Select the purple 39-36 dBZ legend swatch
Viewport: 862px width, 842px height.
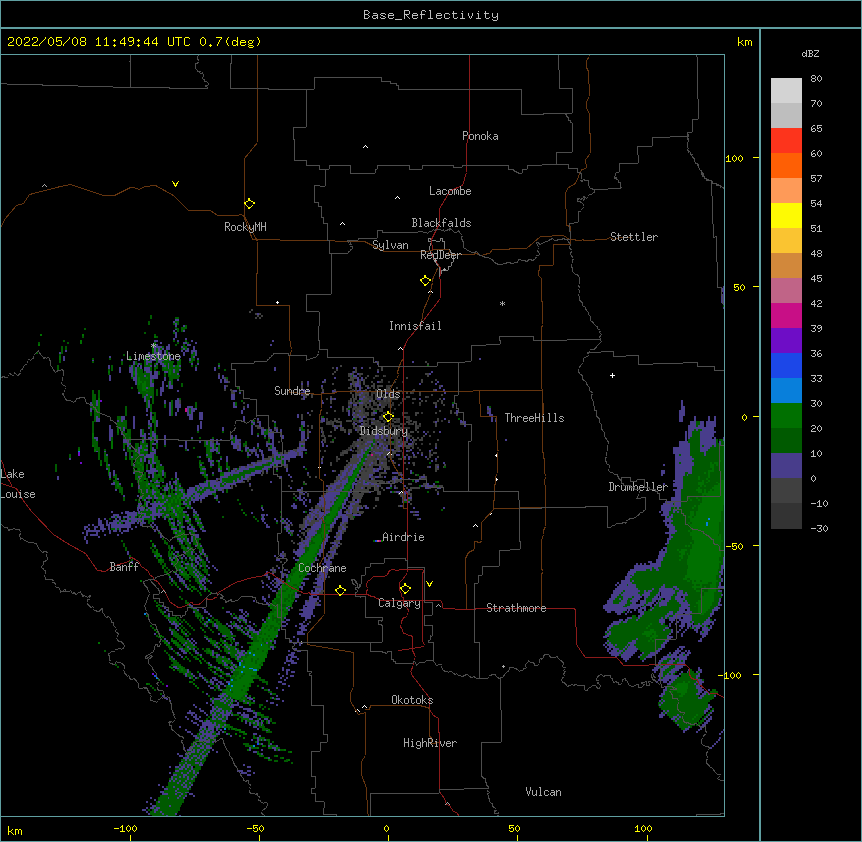786,341
